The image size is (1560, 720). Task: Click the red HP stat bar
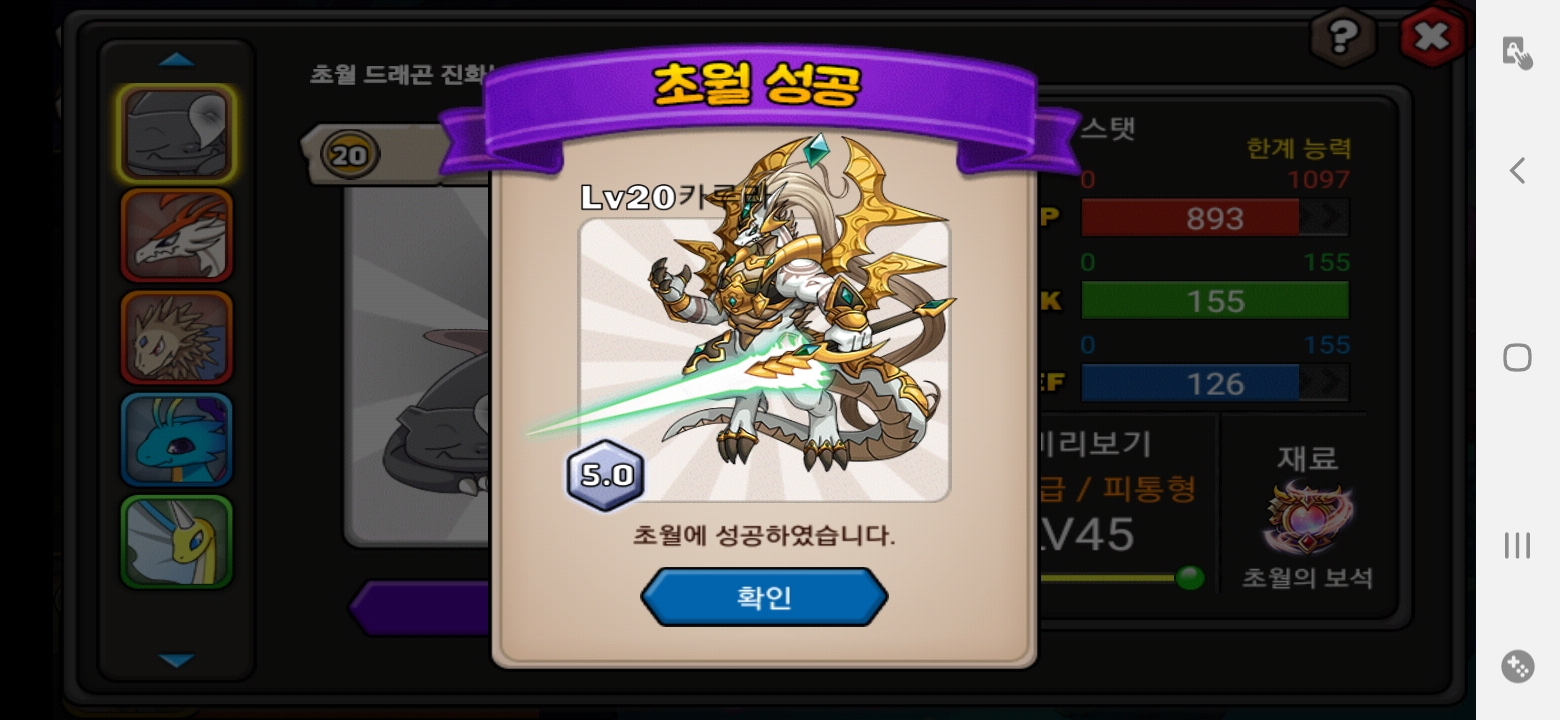1215,218
